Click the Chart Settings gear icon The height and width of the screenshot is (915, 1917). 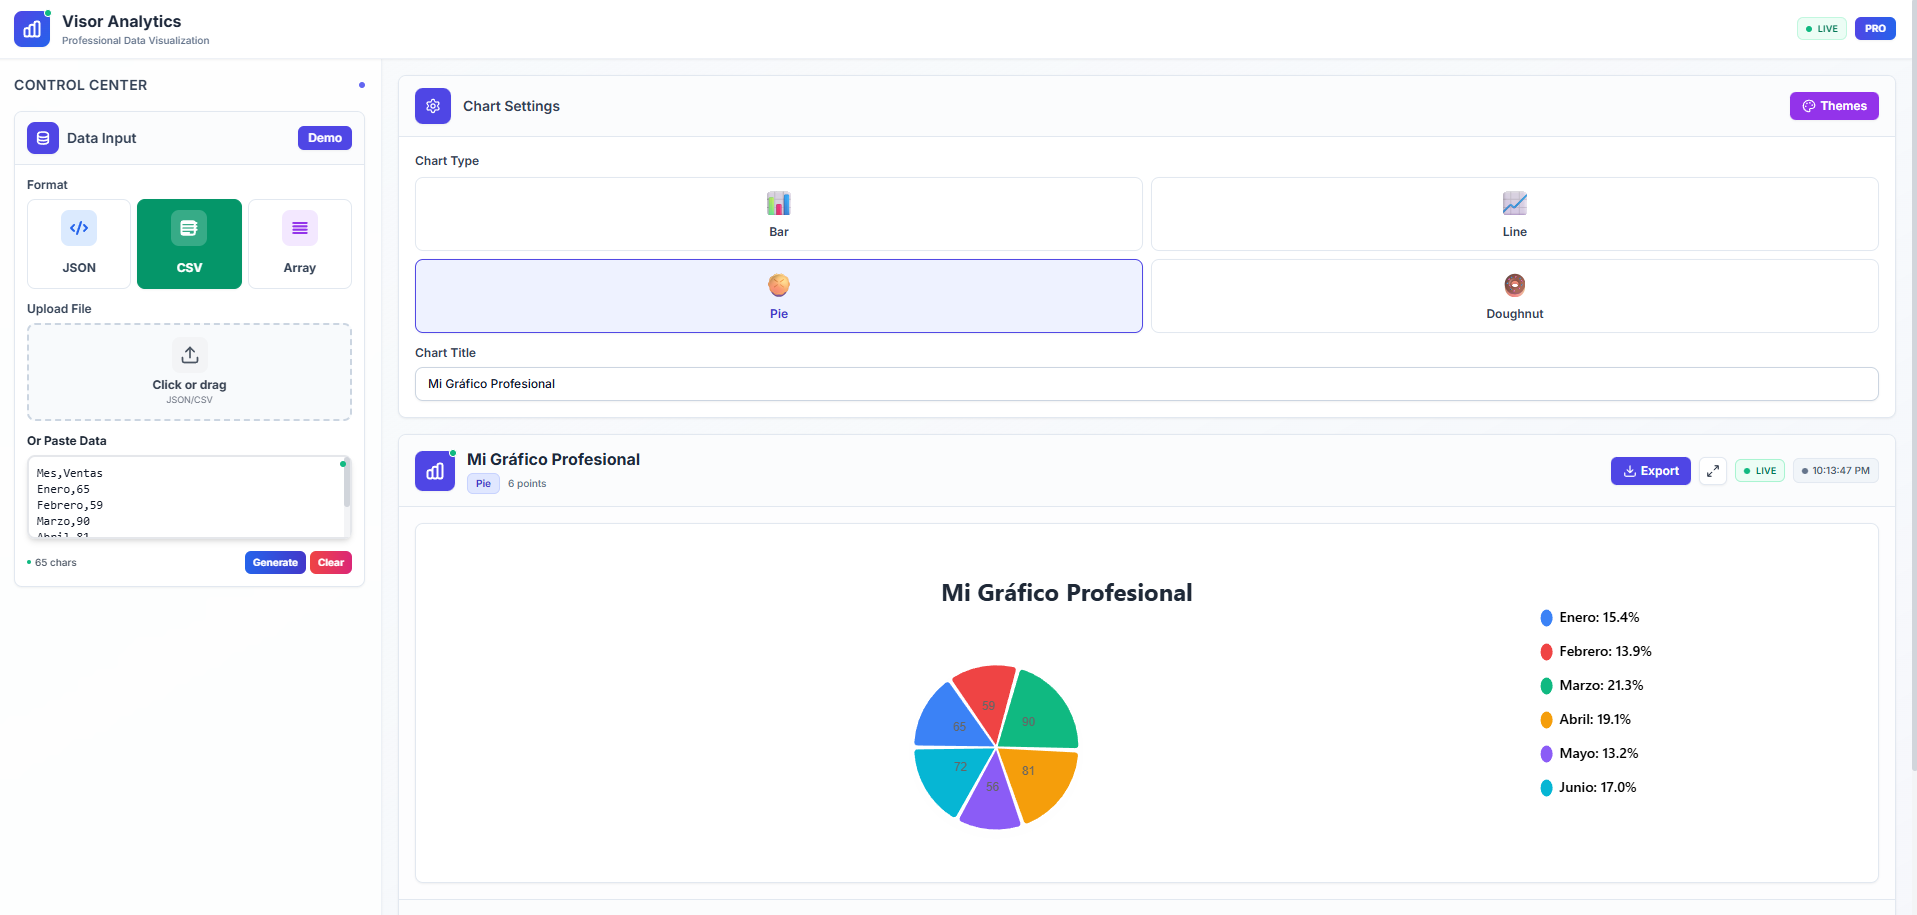click(433, 106)
